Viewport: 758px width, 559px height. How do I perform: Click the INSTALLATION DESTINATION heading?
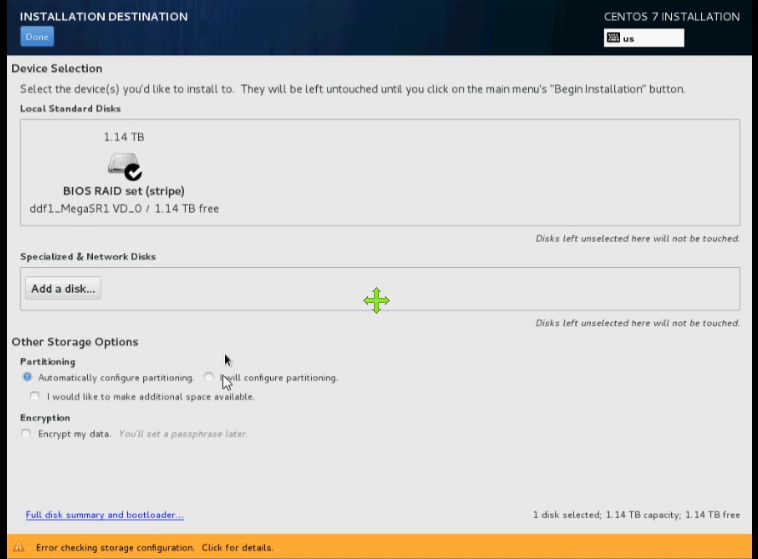[104, 16]
